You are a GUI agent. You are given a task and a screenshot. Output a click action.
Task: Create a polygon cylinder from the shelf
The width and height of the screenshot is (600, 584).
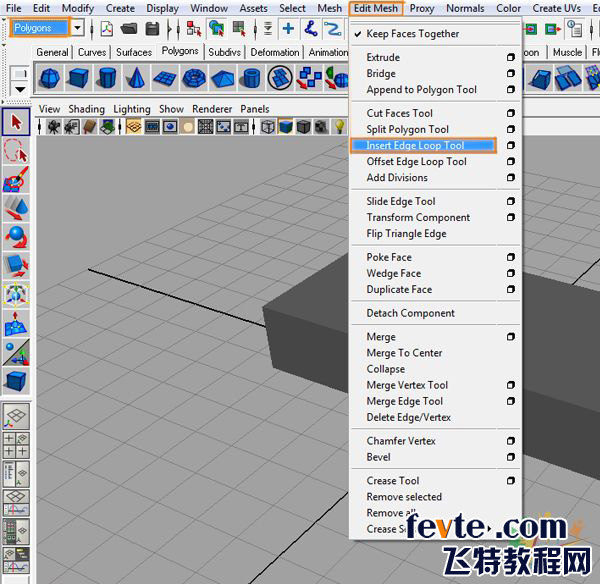click(x=107, y=78)
